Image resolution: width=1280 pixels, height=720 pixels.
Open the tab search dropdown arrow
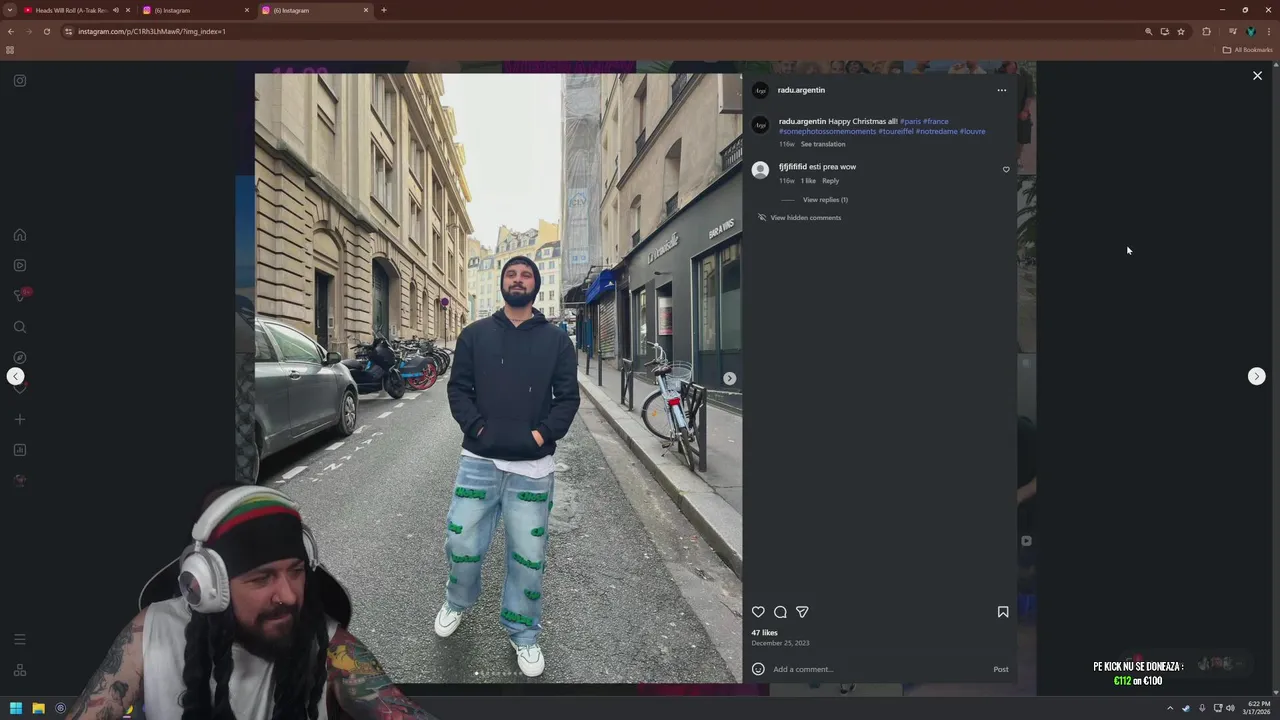[x=9, y=10]
